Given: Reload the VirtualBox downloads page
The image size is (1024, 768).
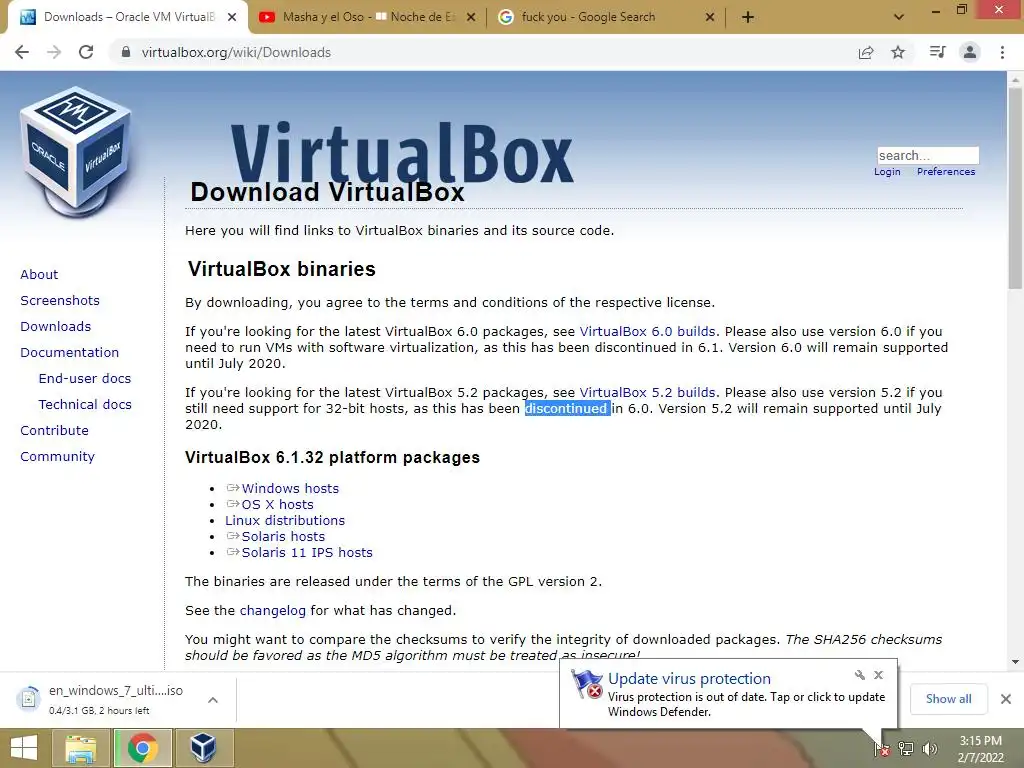Looking at the screenshot, I should pyautogui.click(x=86, y=52).
